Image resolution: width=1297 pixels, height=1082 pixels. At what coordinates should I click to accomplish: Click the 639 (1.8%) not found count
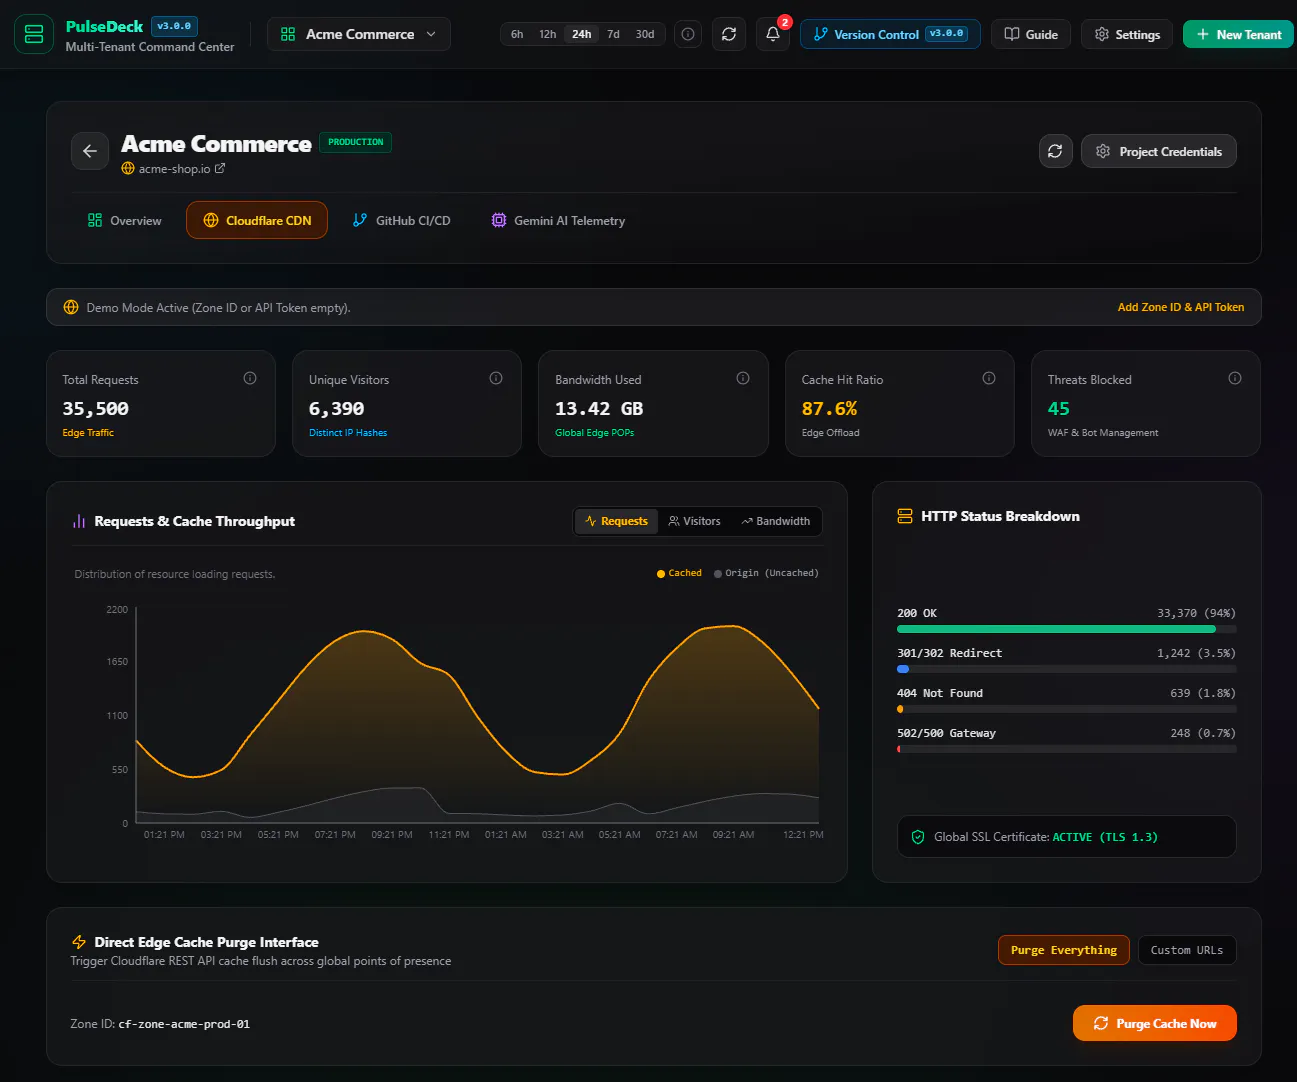1203,693
